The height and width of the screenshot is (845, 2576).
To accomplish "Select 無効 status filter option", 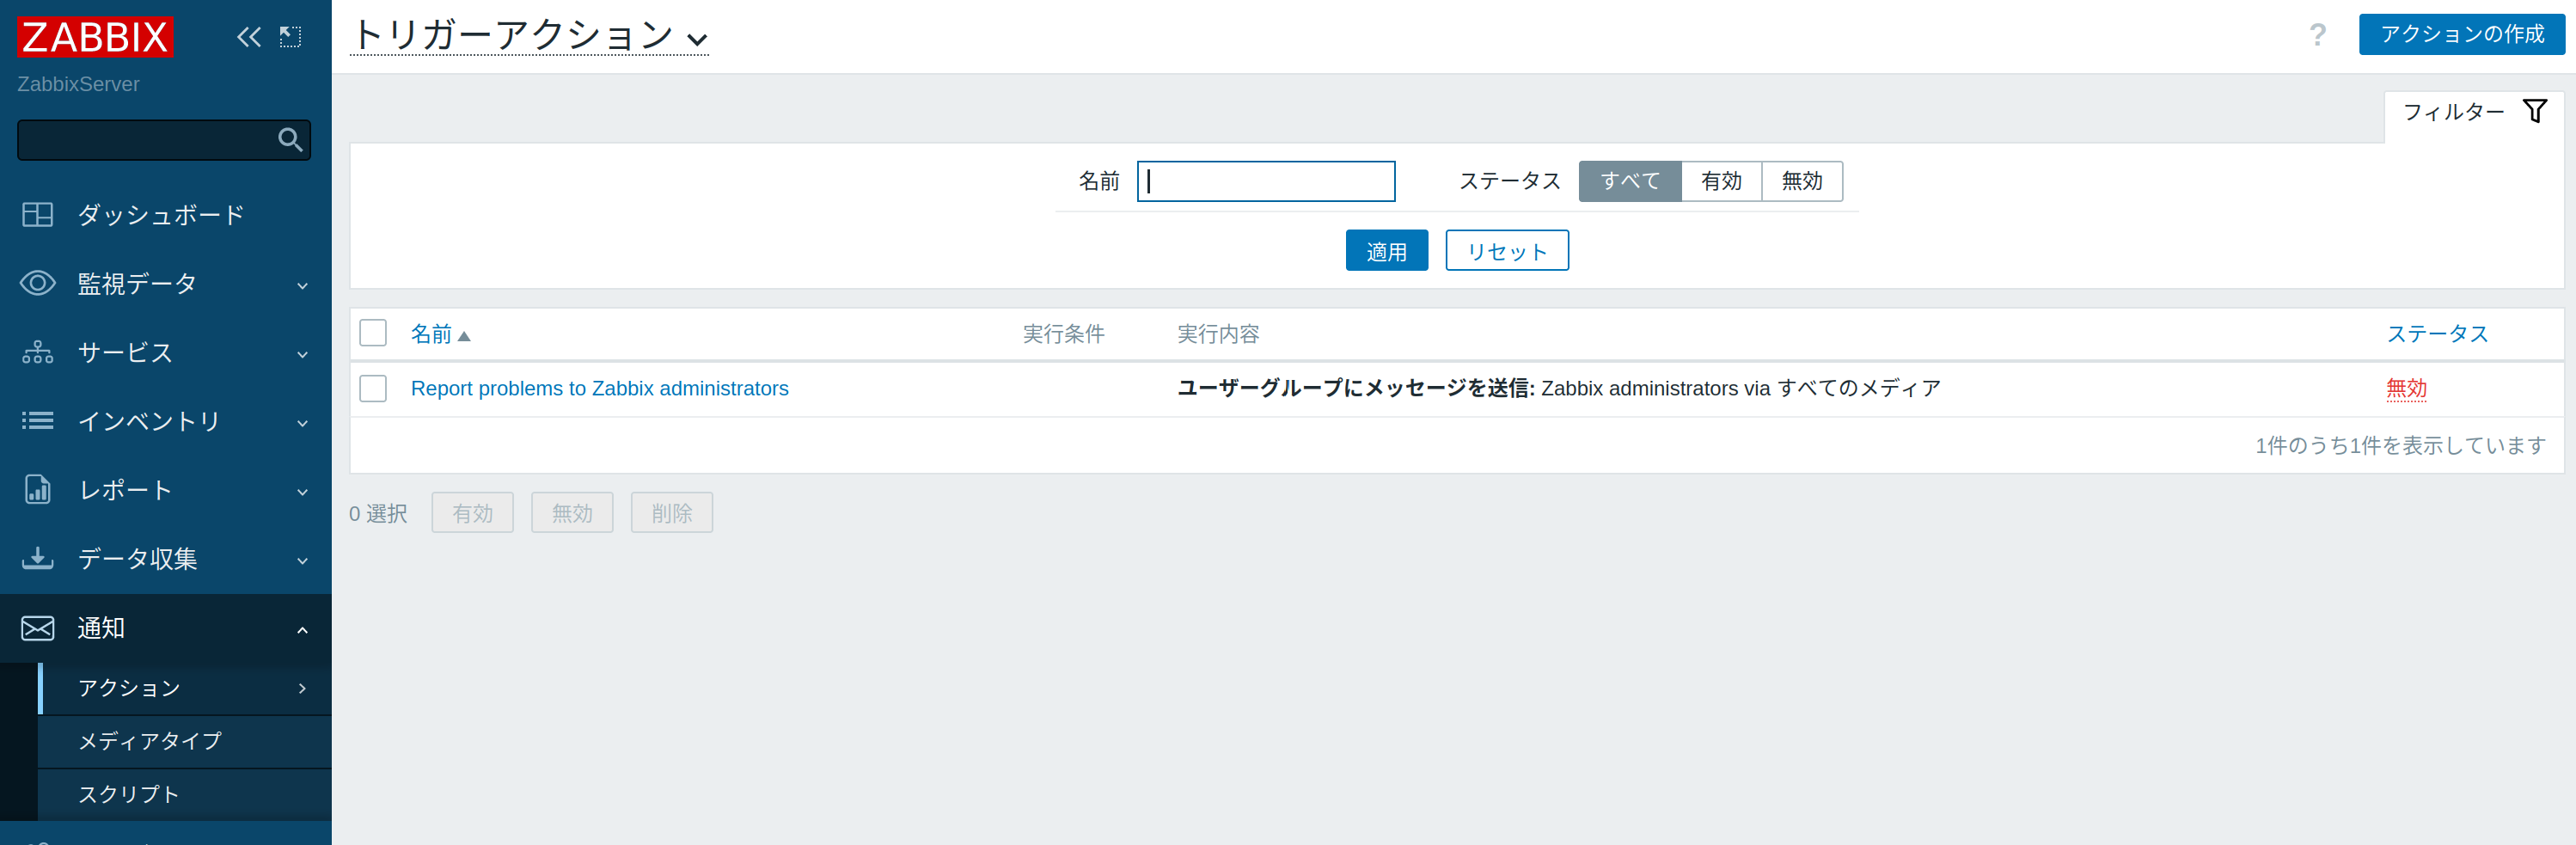I will [x=1802, y=181].
